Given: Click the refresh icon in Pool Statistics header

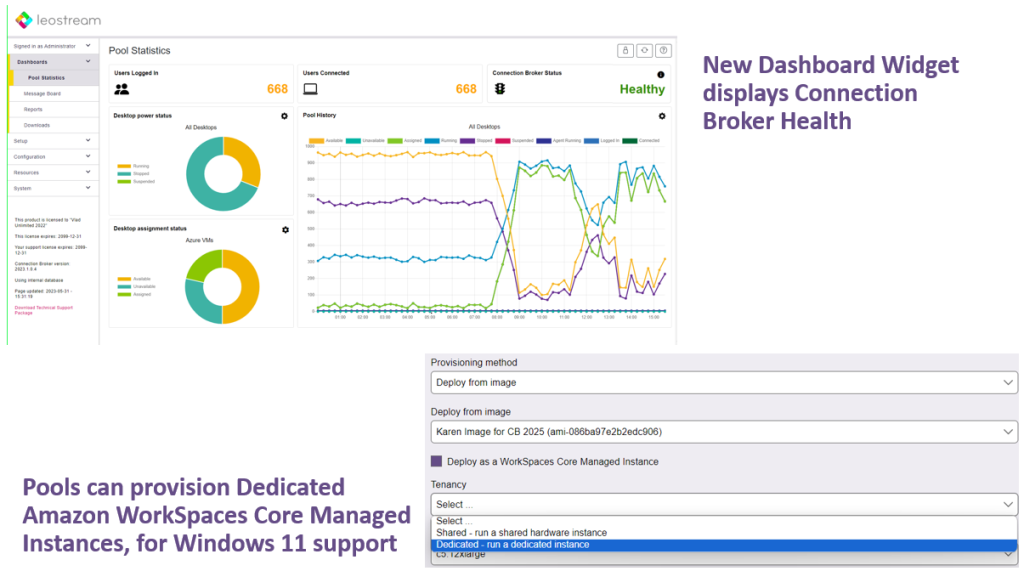Looking at the screenshot, I should 645,50.
